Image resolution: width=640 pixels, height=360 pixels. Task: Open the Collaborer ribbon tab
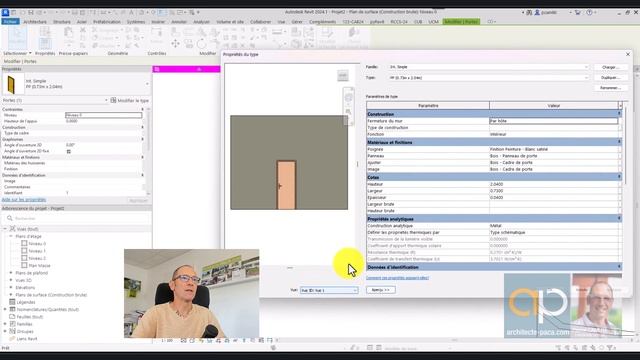tap(260, 22)
